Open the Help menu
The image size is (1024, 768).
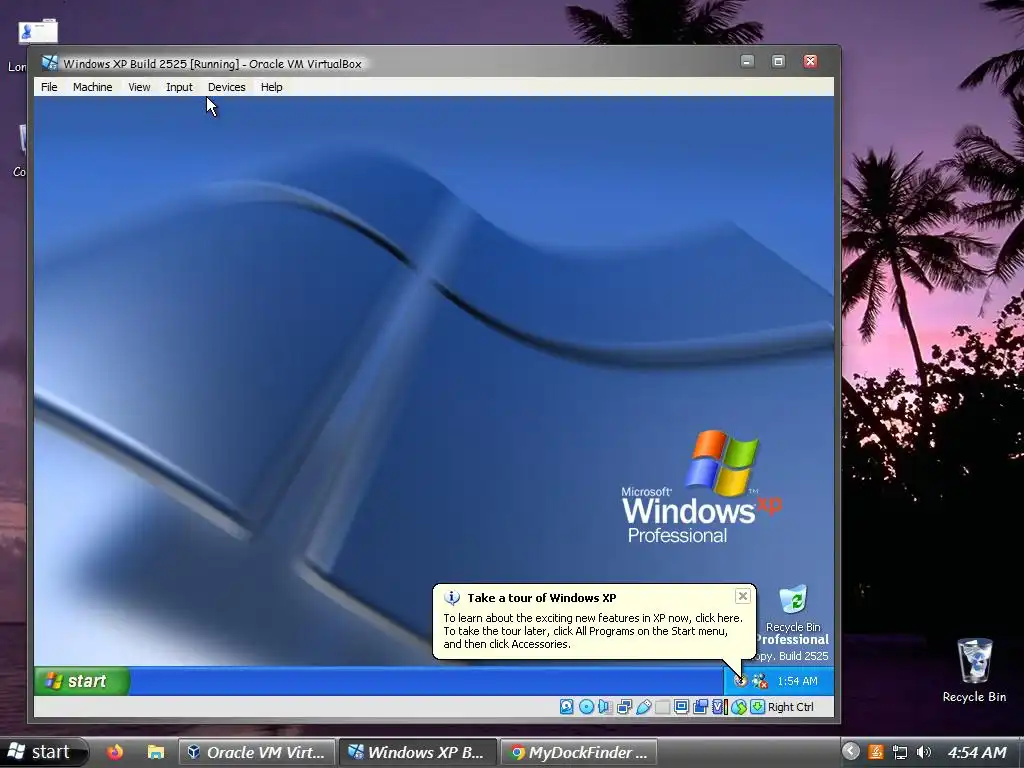(272, 87)
